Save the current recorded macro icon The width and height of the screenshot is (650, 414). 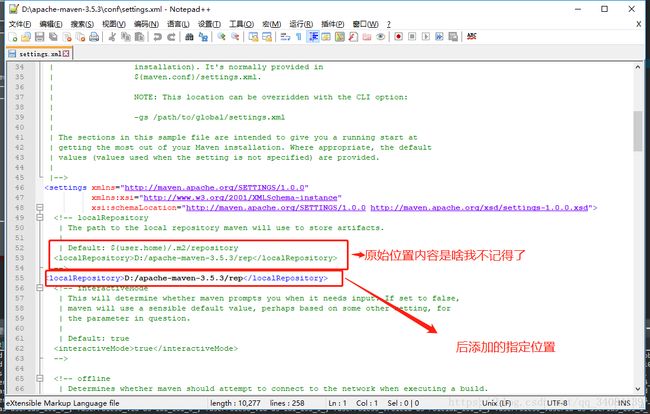pos(453,37)
